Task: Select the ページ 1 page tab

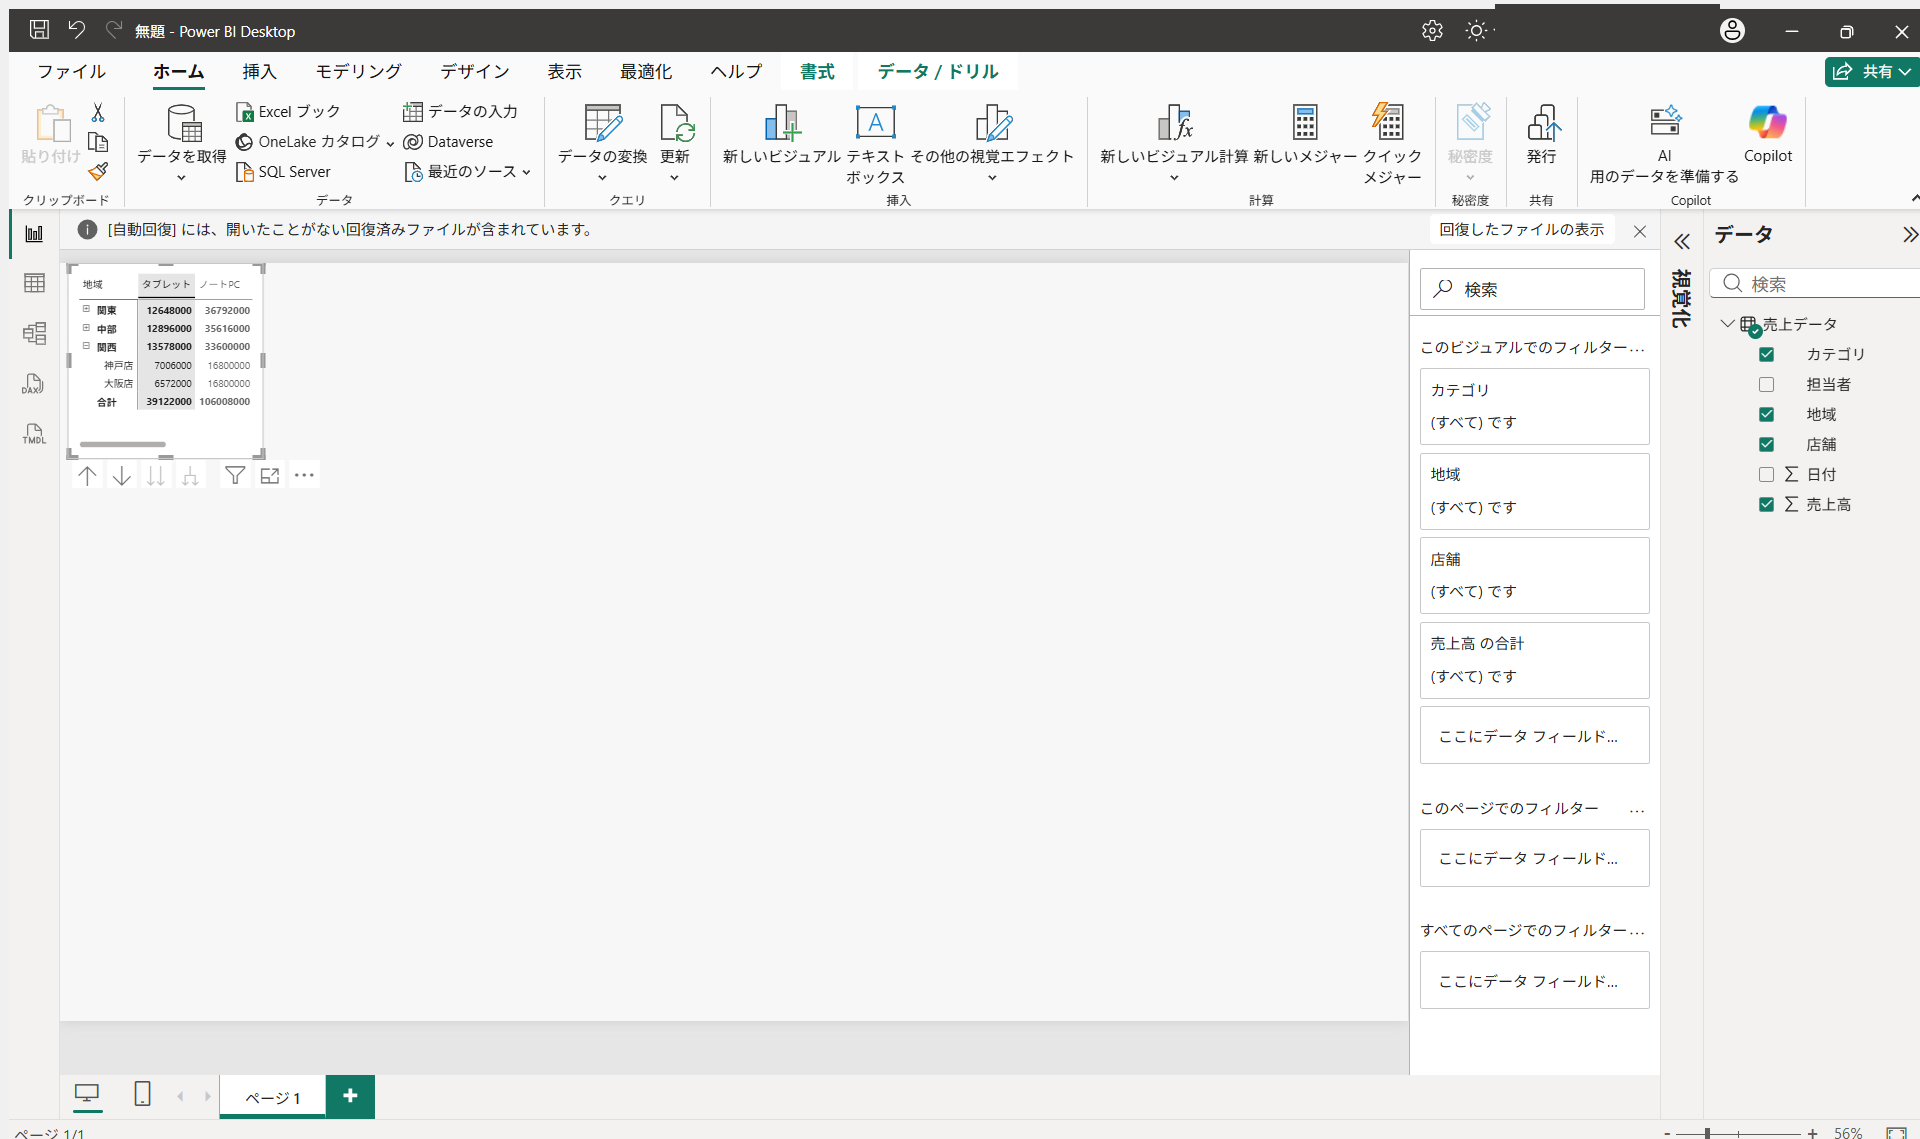Action: [x=273, y=1097]
